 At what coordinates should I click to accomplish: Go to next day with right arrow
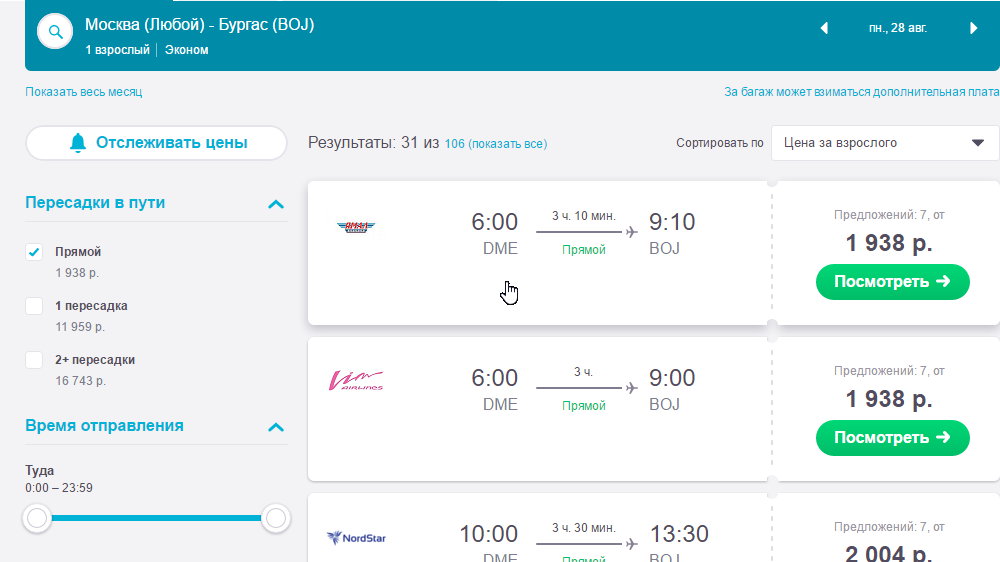(973, 28)
